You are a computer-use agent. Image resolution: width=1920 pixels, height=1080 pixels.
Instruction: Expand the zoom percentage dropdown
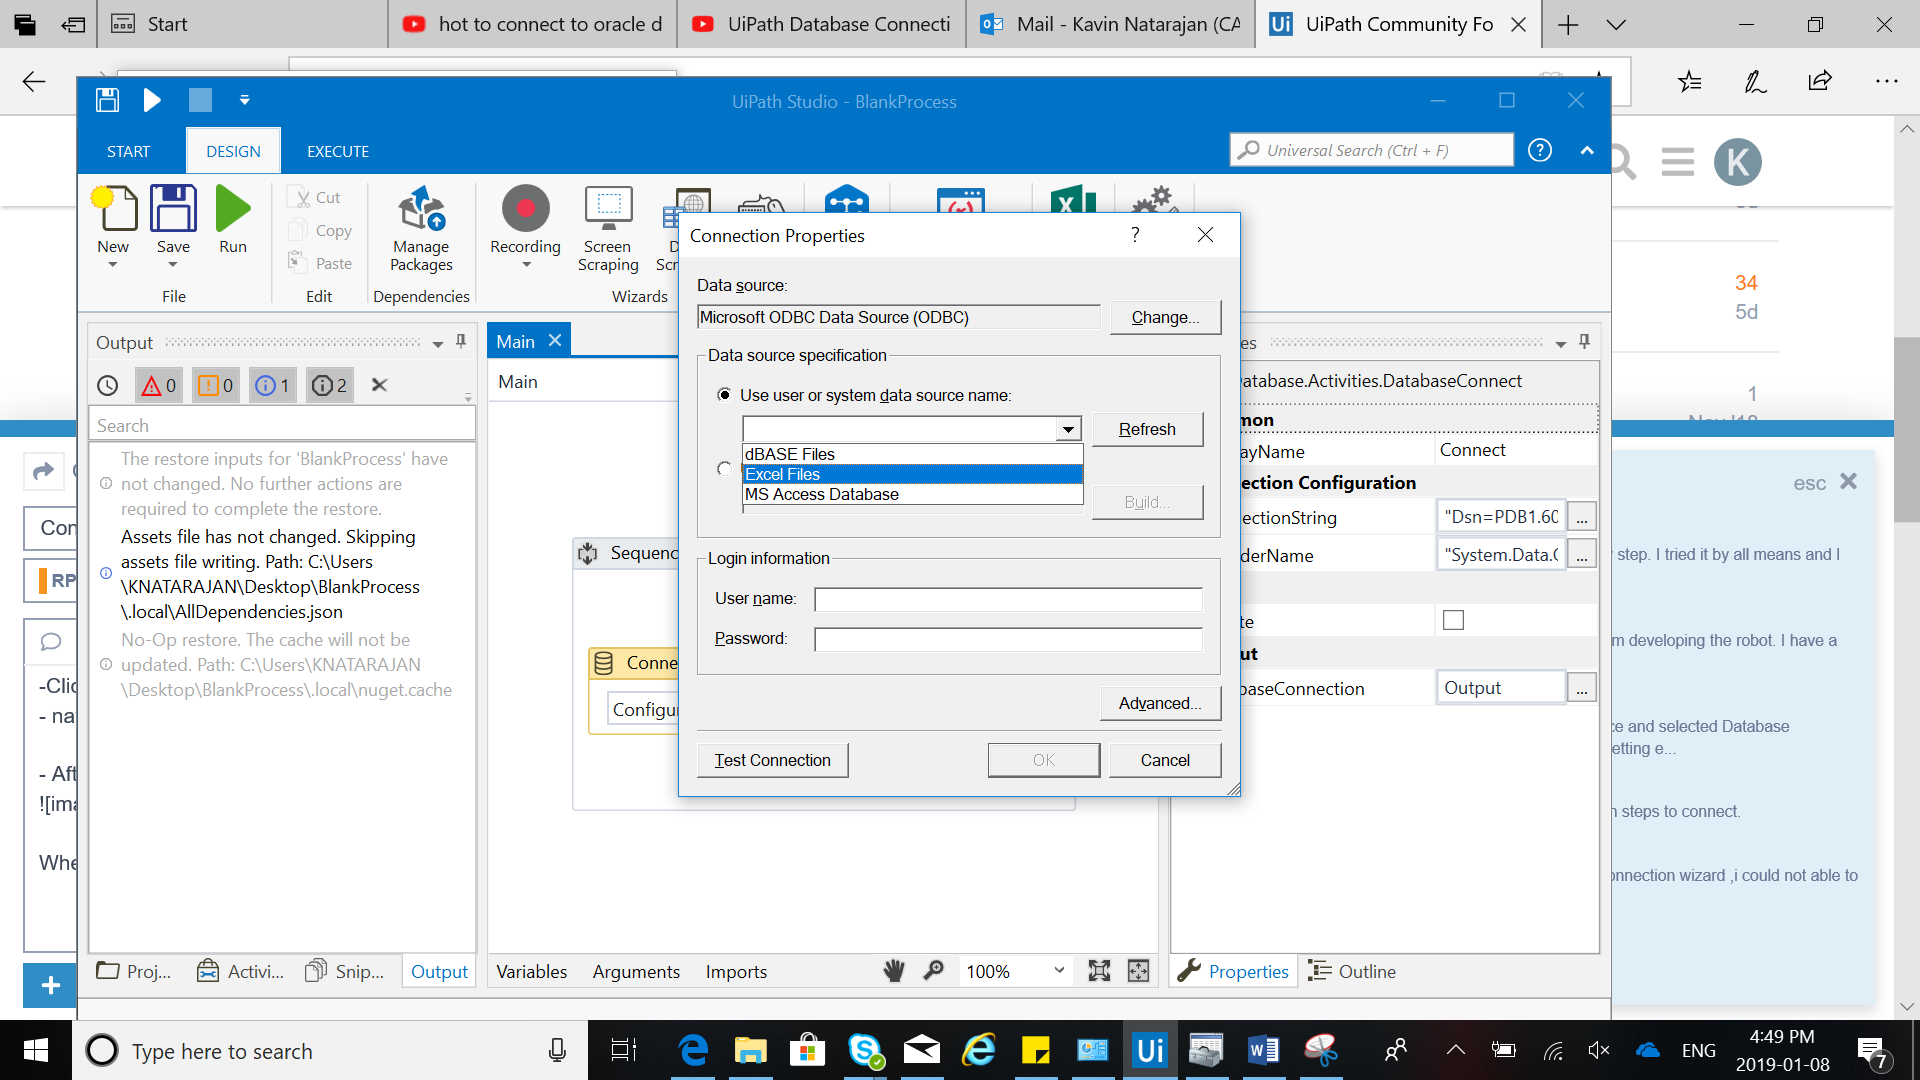[1059, 971]
